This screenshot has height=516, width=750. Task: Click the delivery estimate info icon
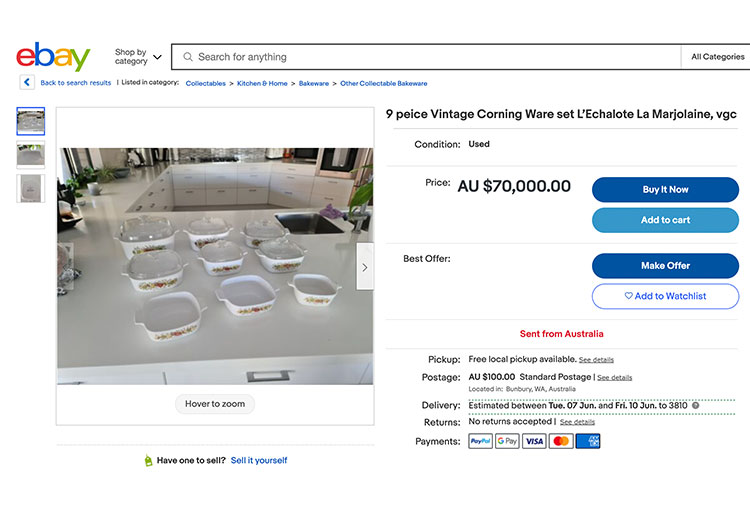[696, 405]
